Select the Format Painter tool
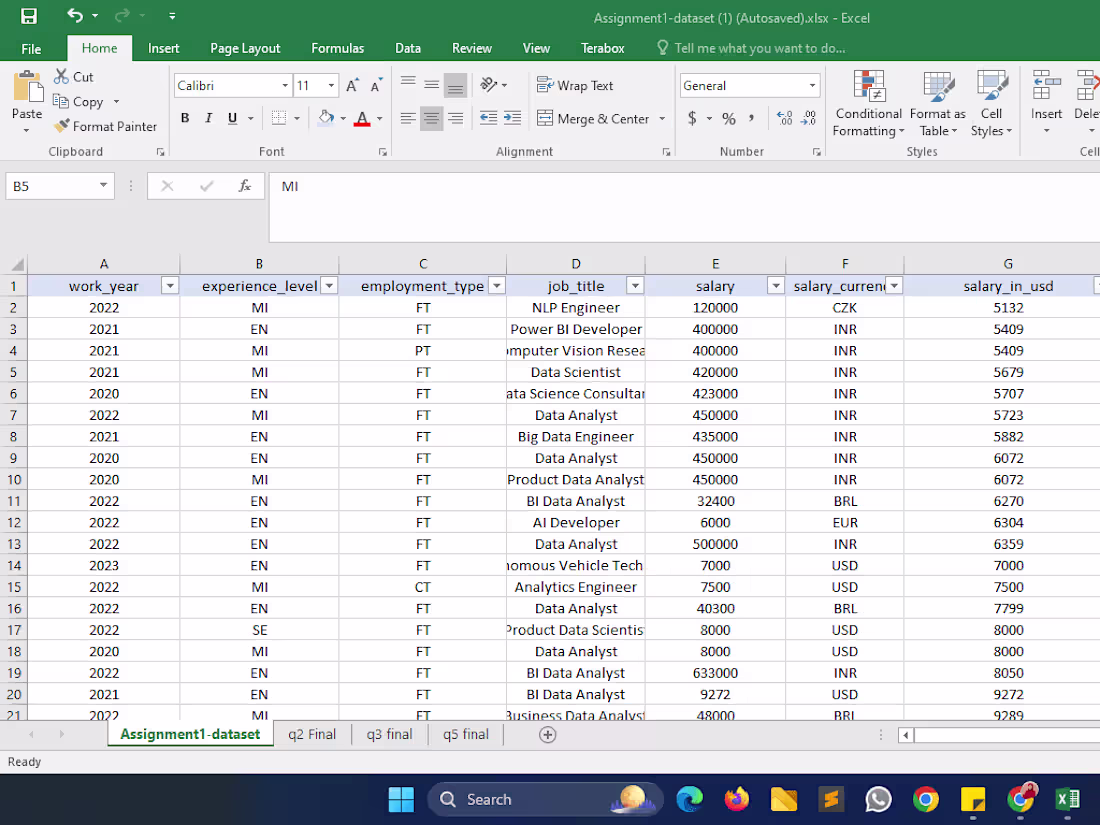1100x825 pixels. pyautogui.click(x=106, y=126)
